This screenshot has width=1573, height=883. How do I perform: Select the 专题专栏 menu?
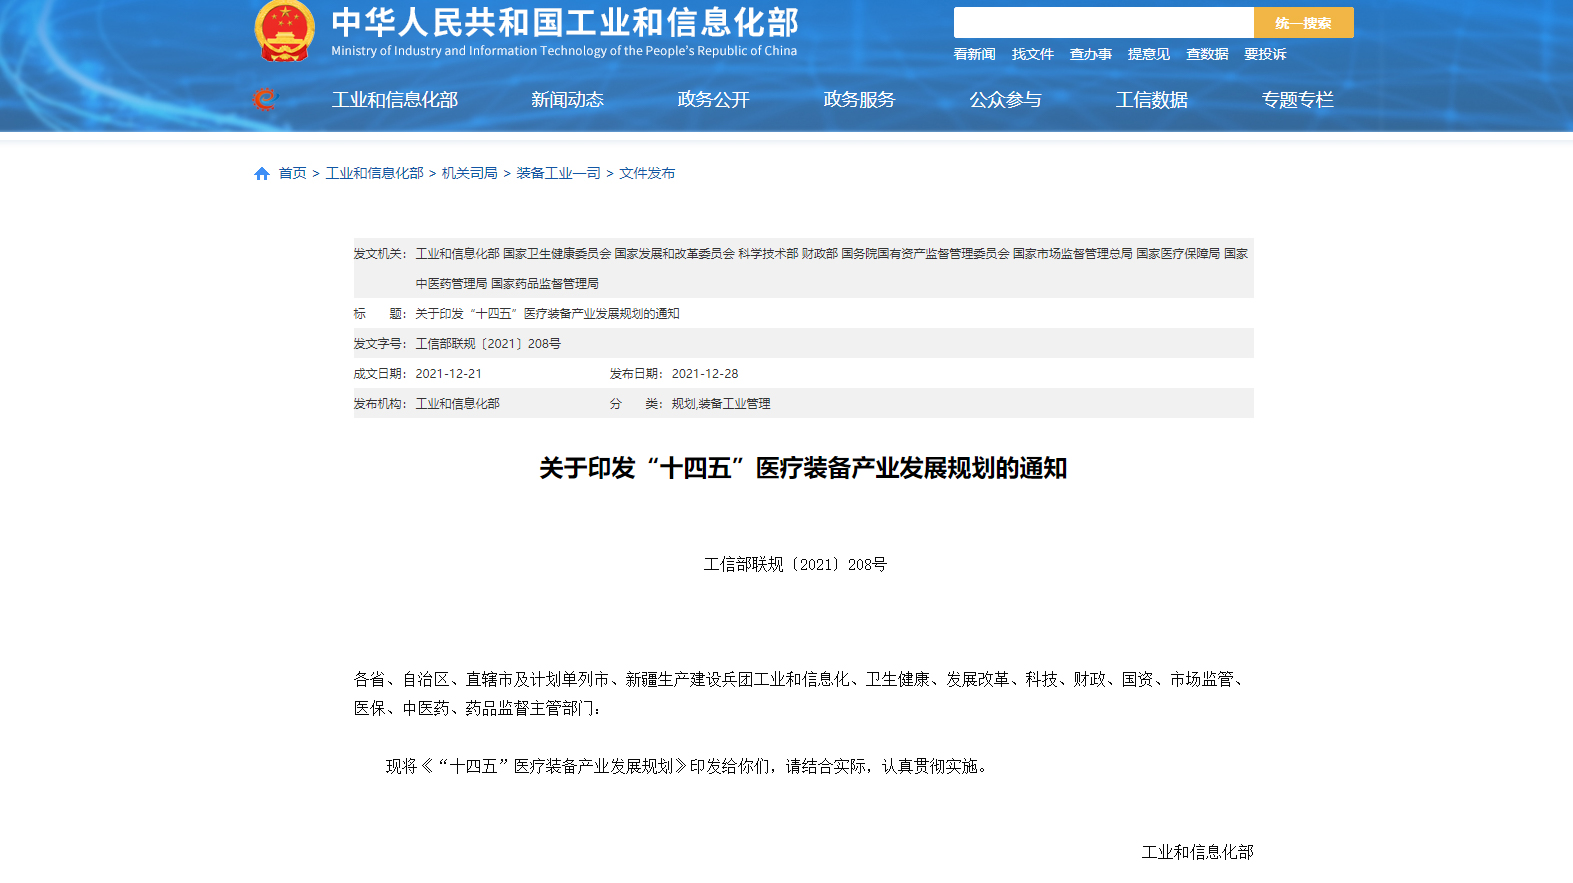tap(1297, 100)
